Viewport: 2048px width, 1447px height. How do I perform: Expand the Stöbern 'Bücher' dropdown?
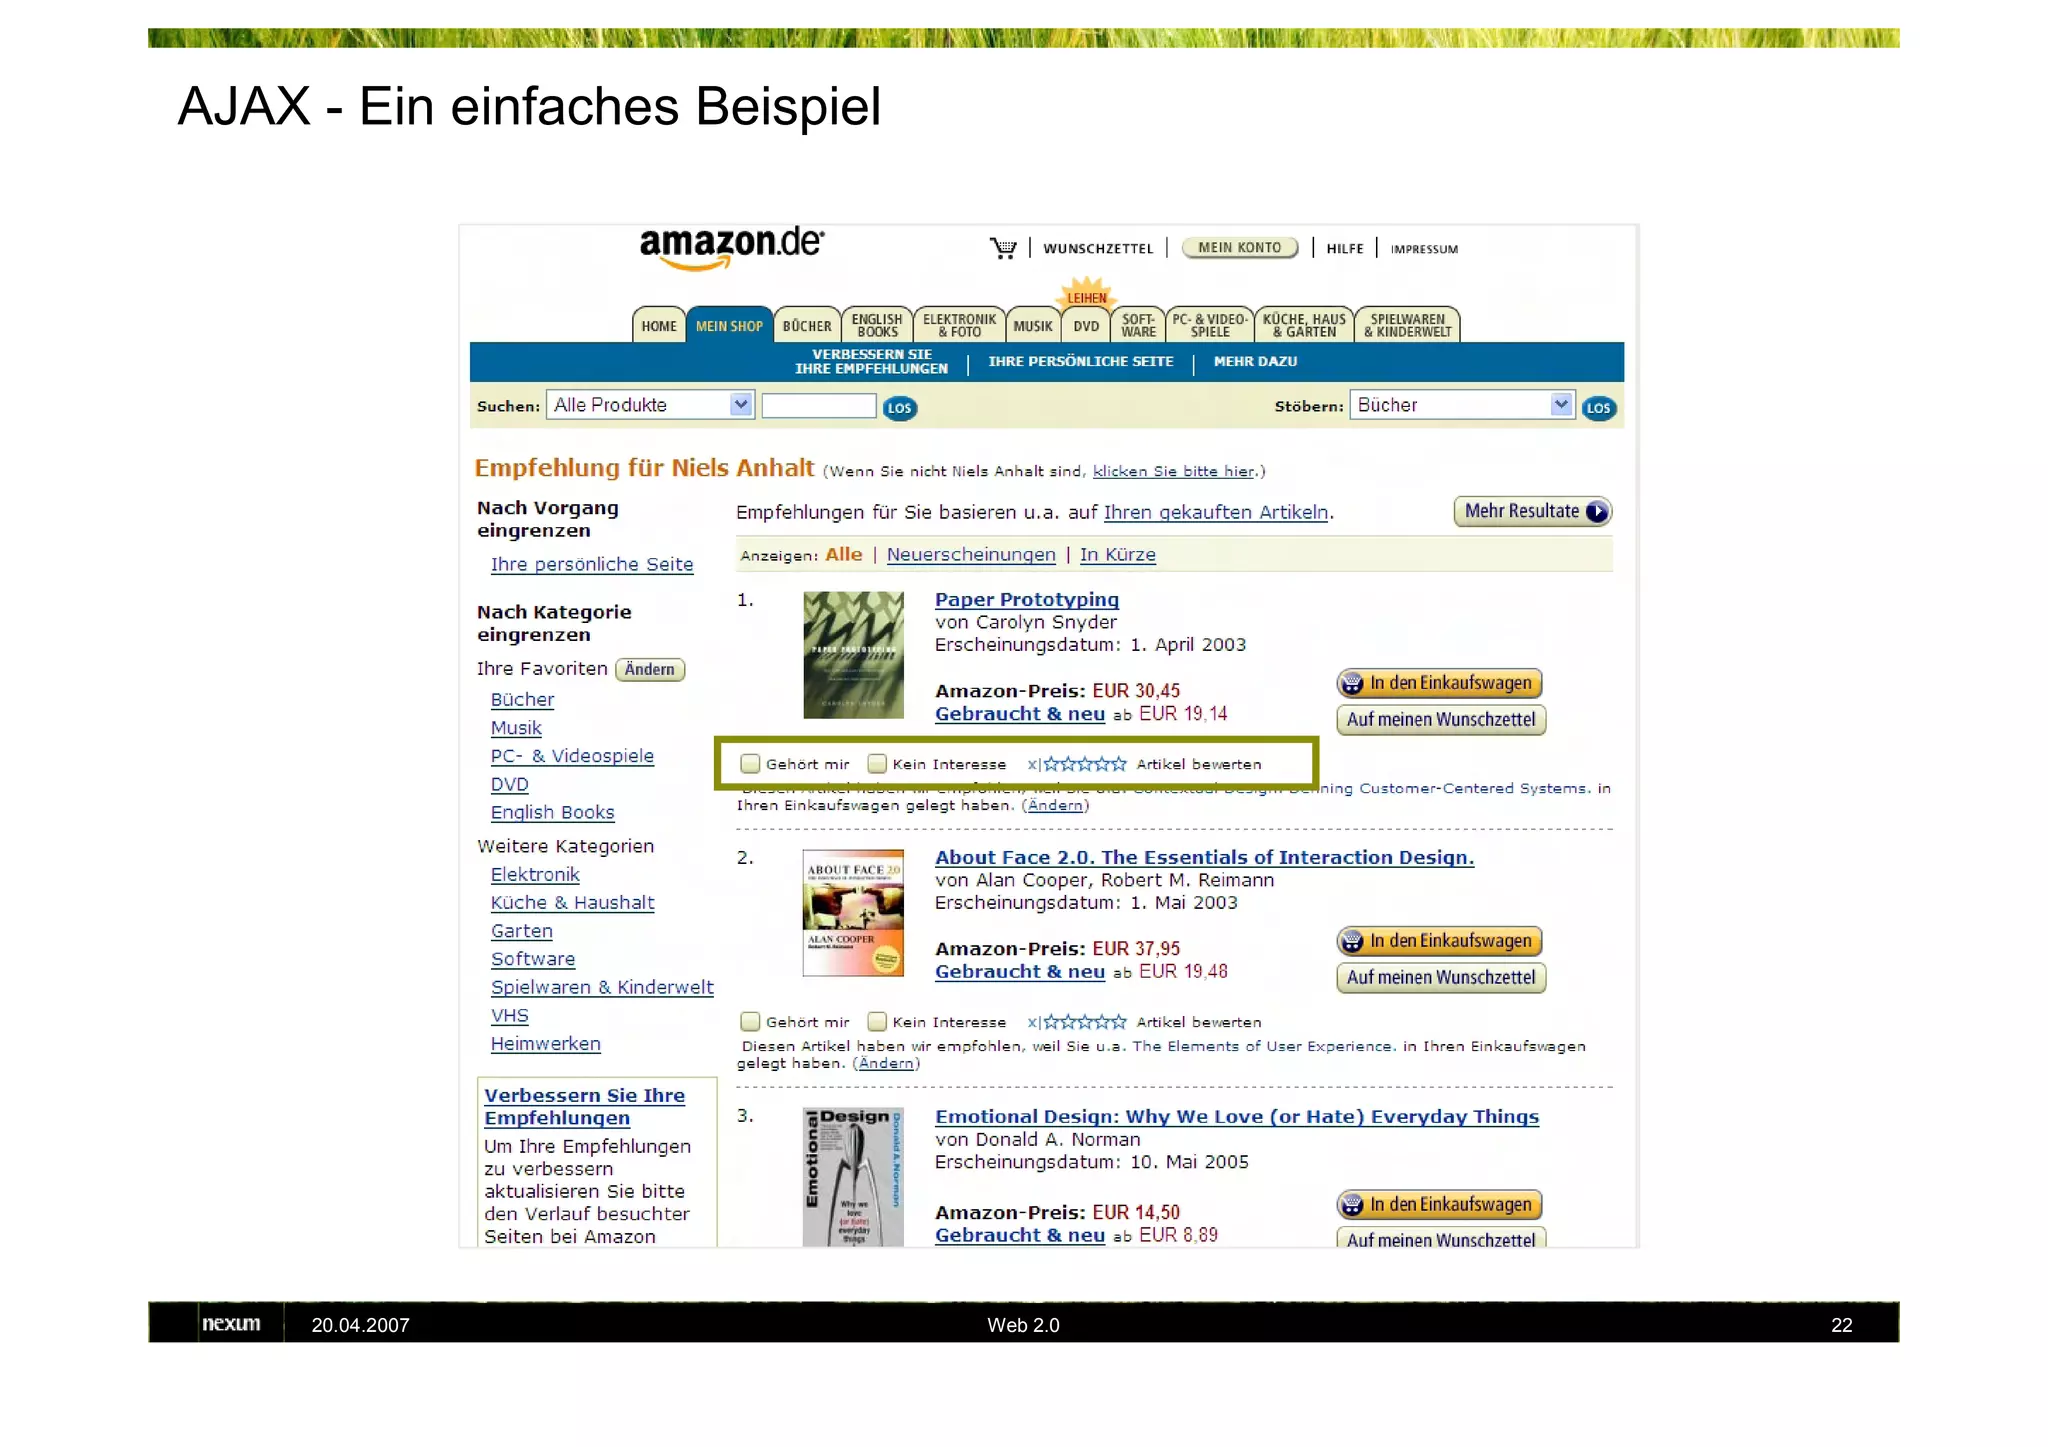[1462, 405]
